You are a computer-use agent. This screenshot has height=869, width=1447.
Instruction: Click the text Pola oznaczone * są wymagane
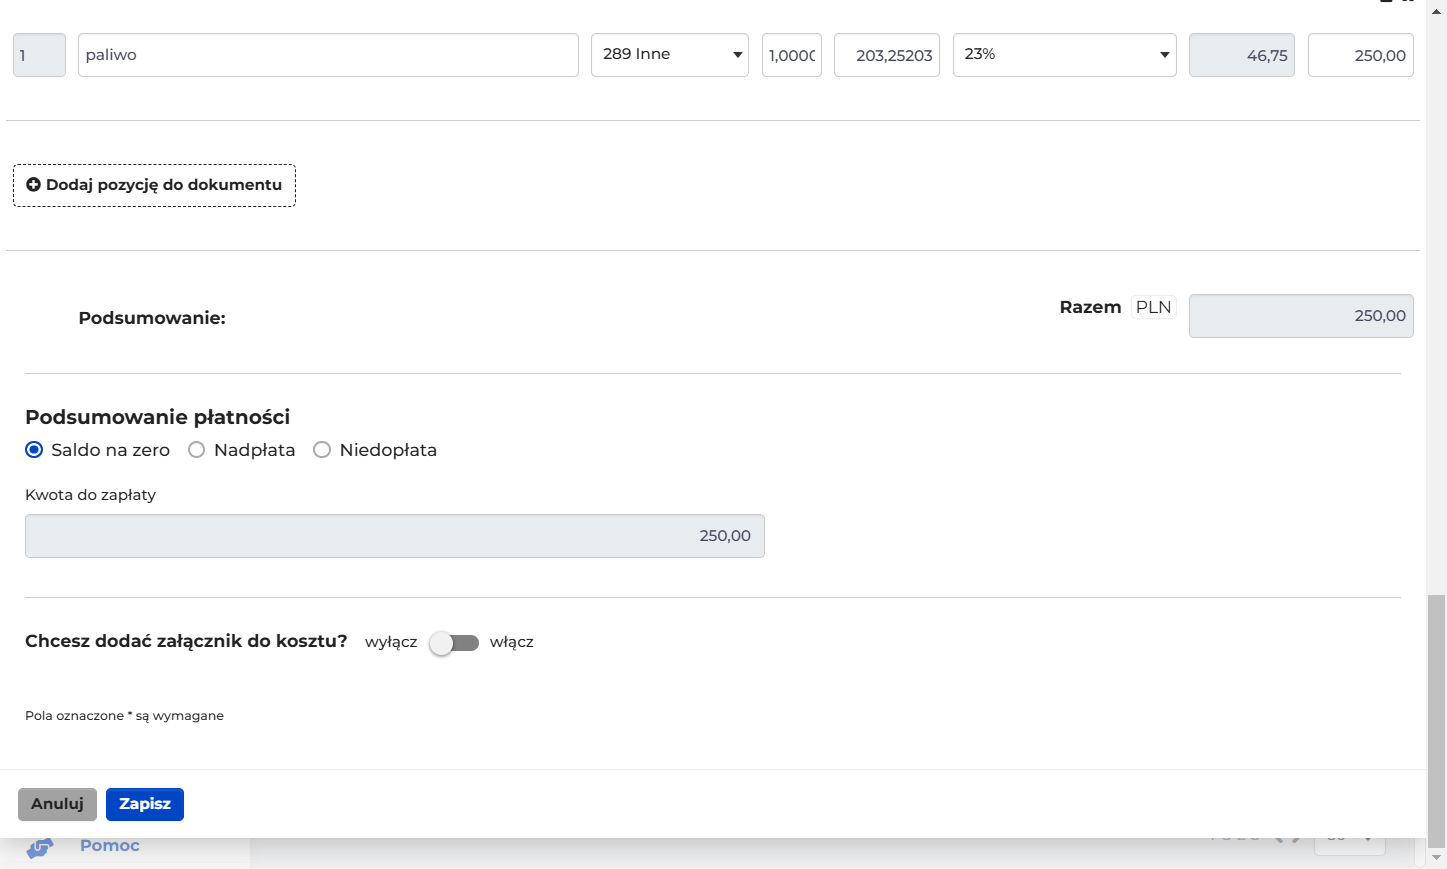click(125, 716)
